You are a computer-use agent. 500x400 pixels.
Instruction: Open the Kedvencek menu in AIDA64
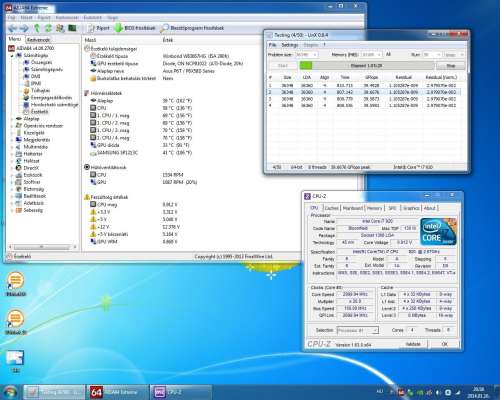pos(67,17)
